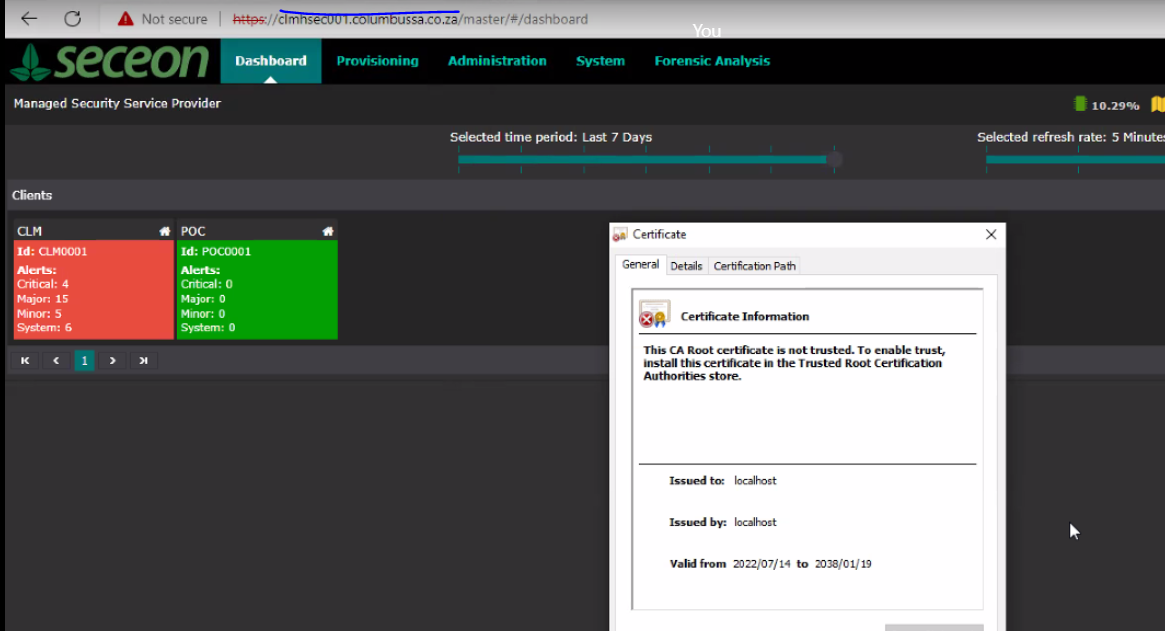Select page 1 in pagination
1165x631 pixels.
pos(85,360)
